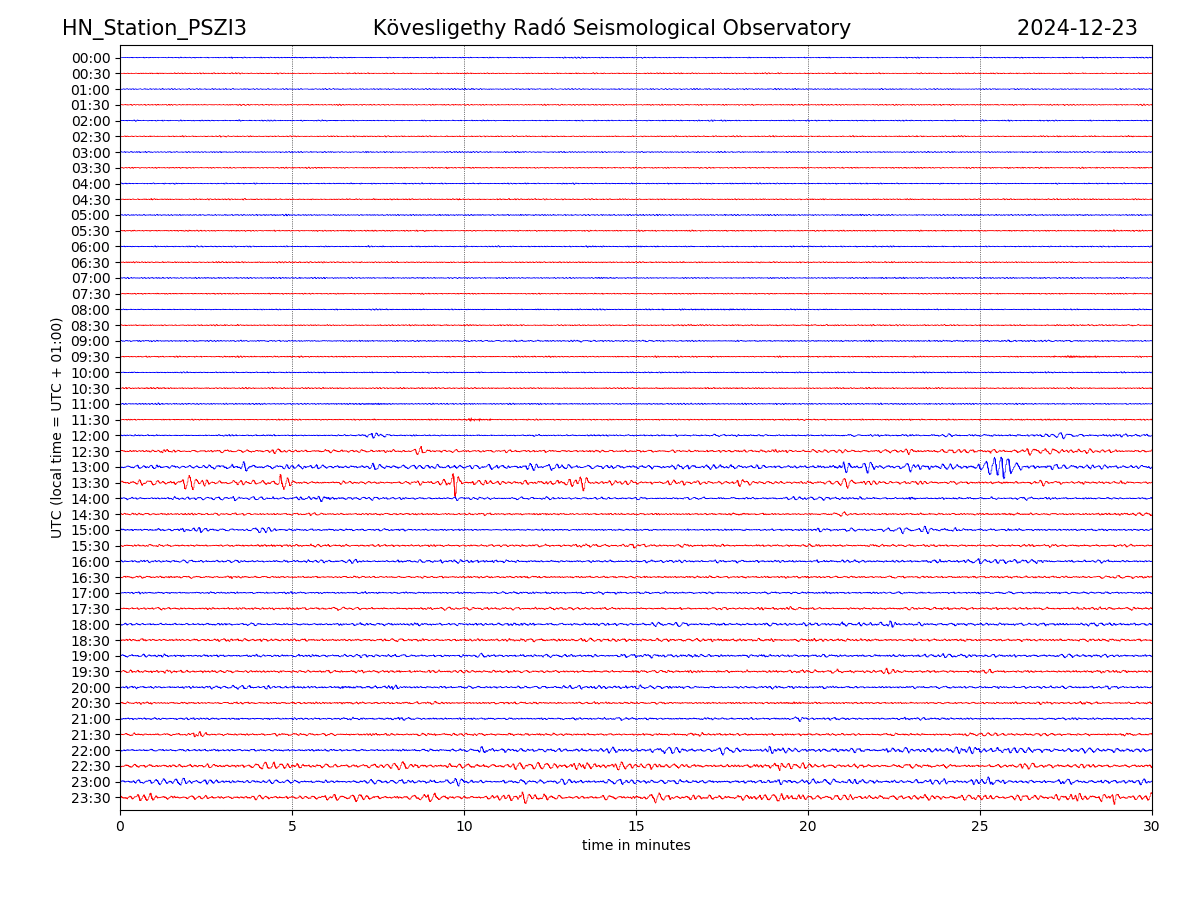
Task: Select the 23:30 row time label
Action: coord(90,798)
